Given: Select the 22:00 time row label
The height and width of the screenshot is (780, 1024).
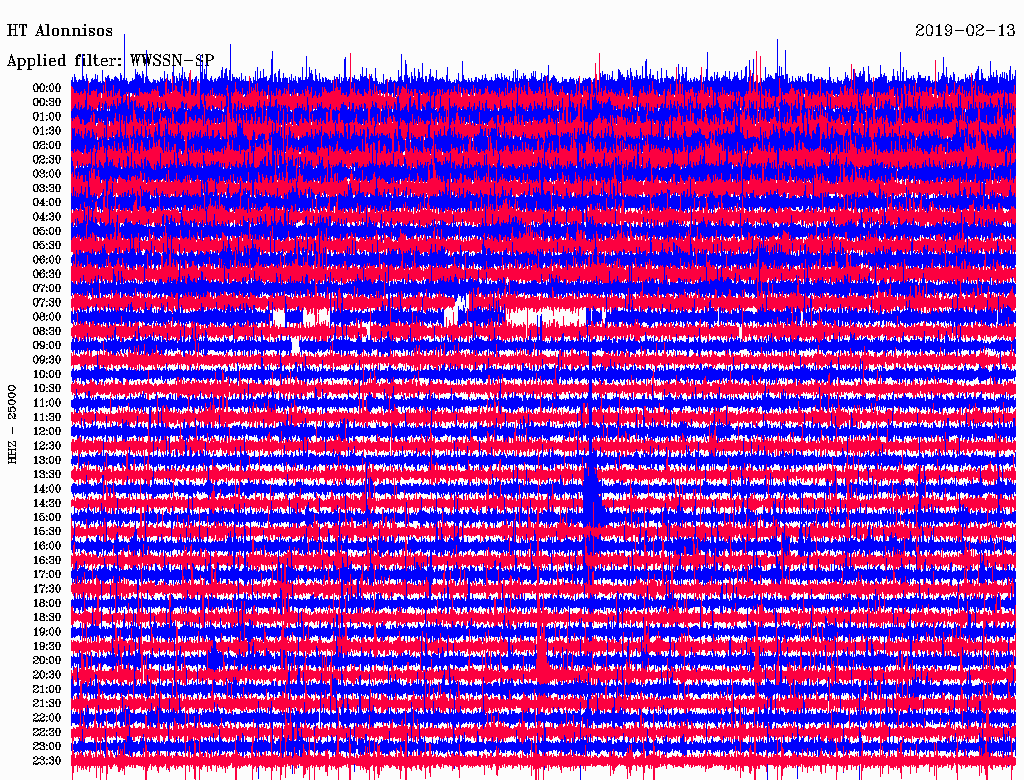Looking at the screenshot, I should point(47,717).
